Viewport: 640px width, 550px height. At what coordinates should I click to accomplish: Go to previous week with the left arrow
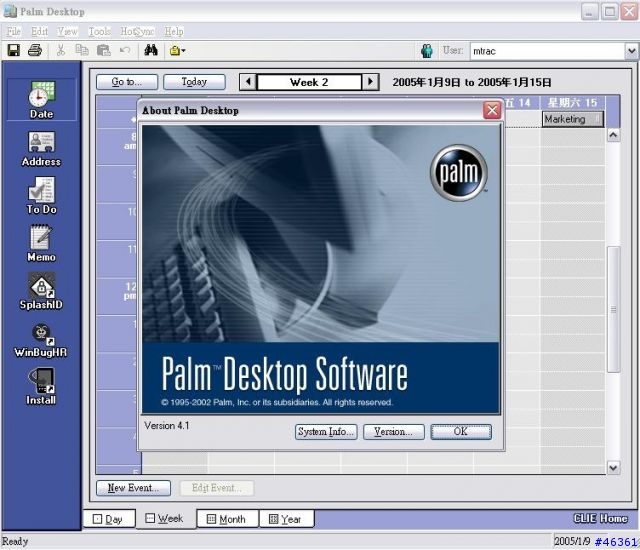(x=248, y=82)
